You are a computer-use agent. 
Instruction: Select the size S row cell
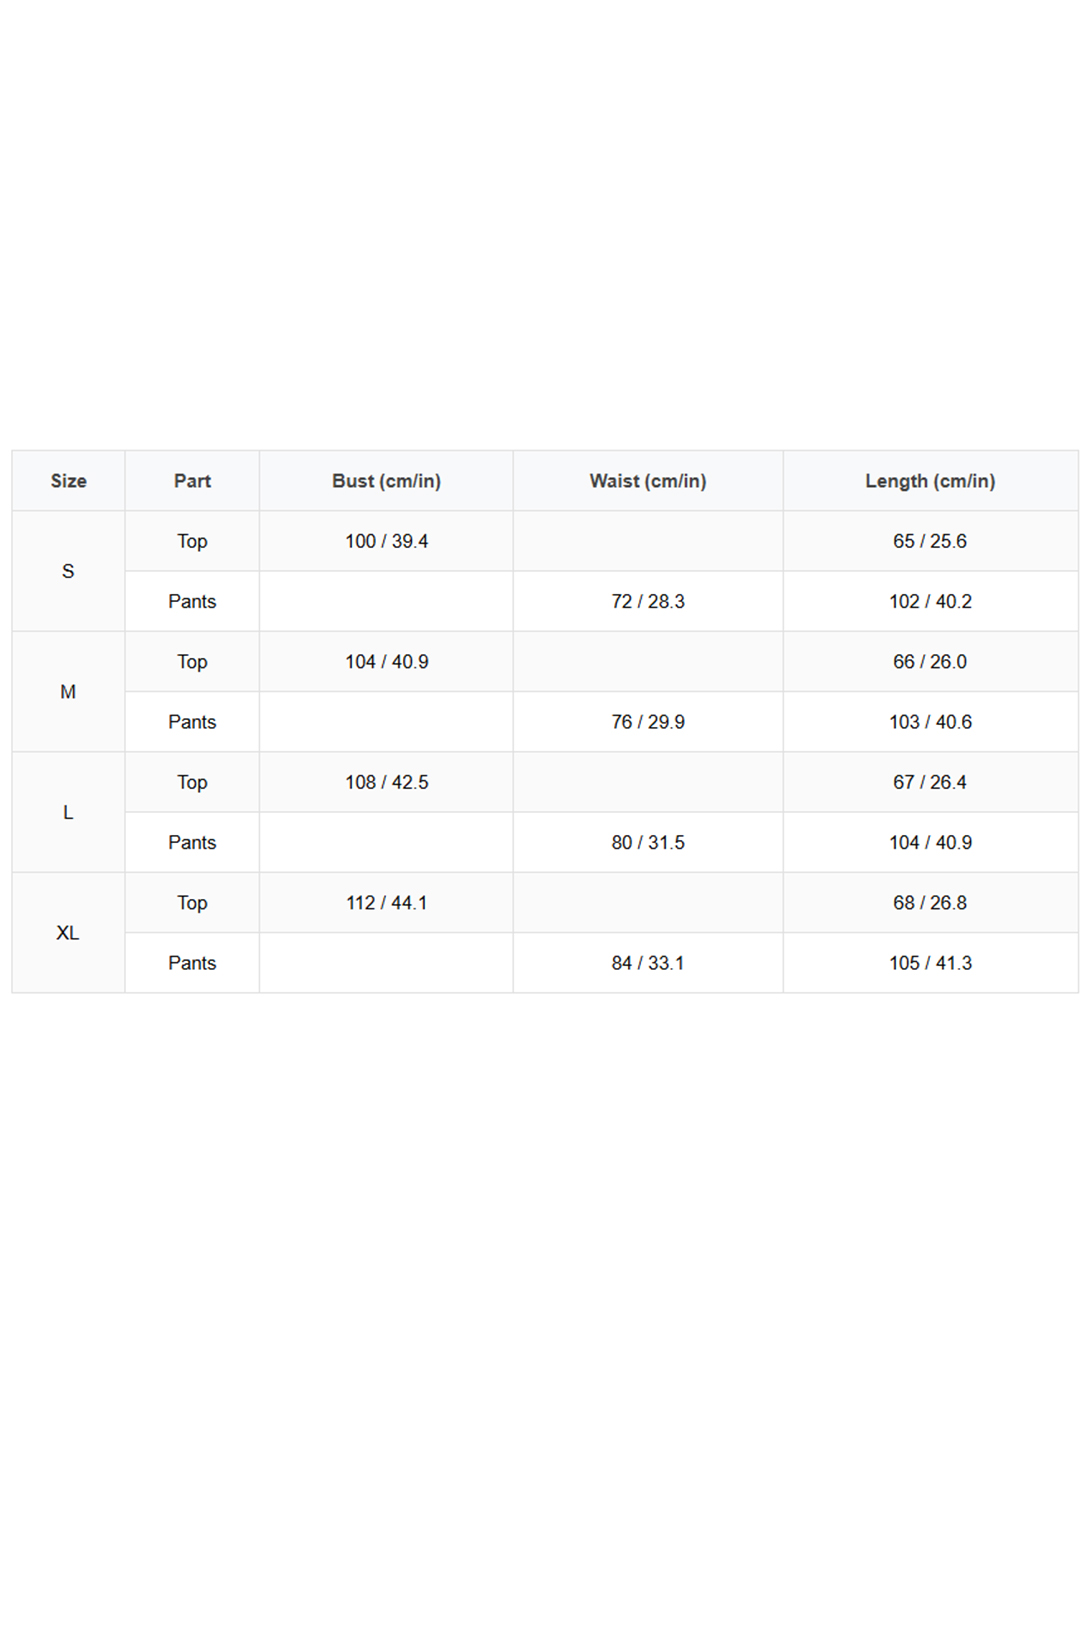pos(68,571)
